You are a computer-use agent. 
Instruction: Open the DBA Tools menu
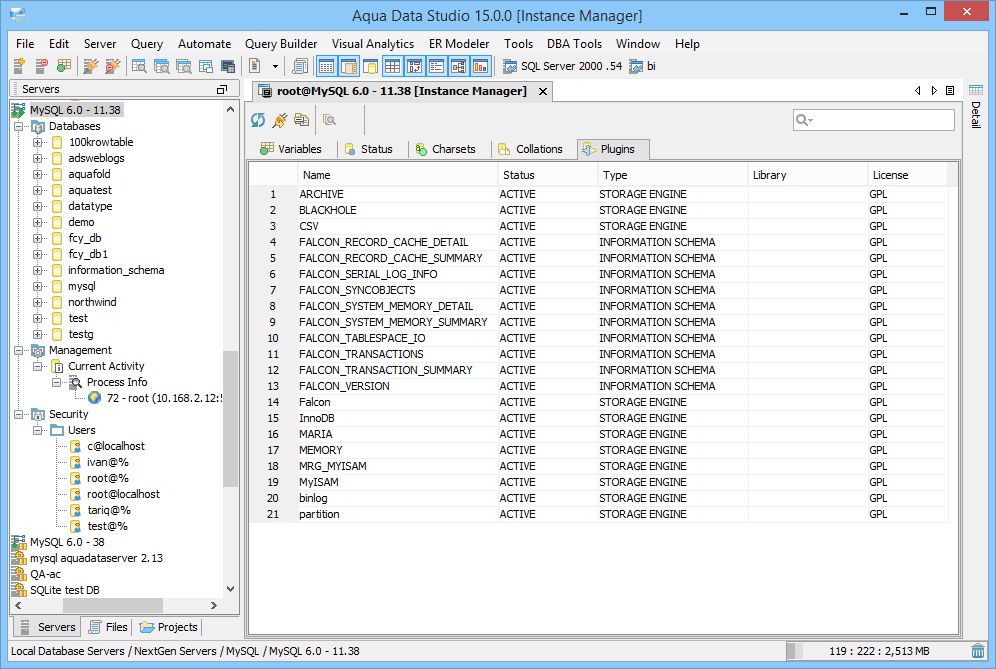[574, 44]
